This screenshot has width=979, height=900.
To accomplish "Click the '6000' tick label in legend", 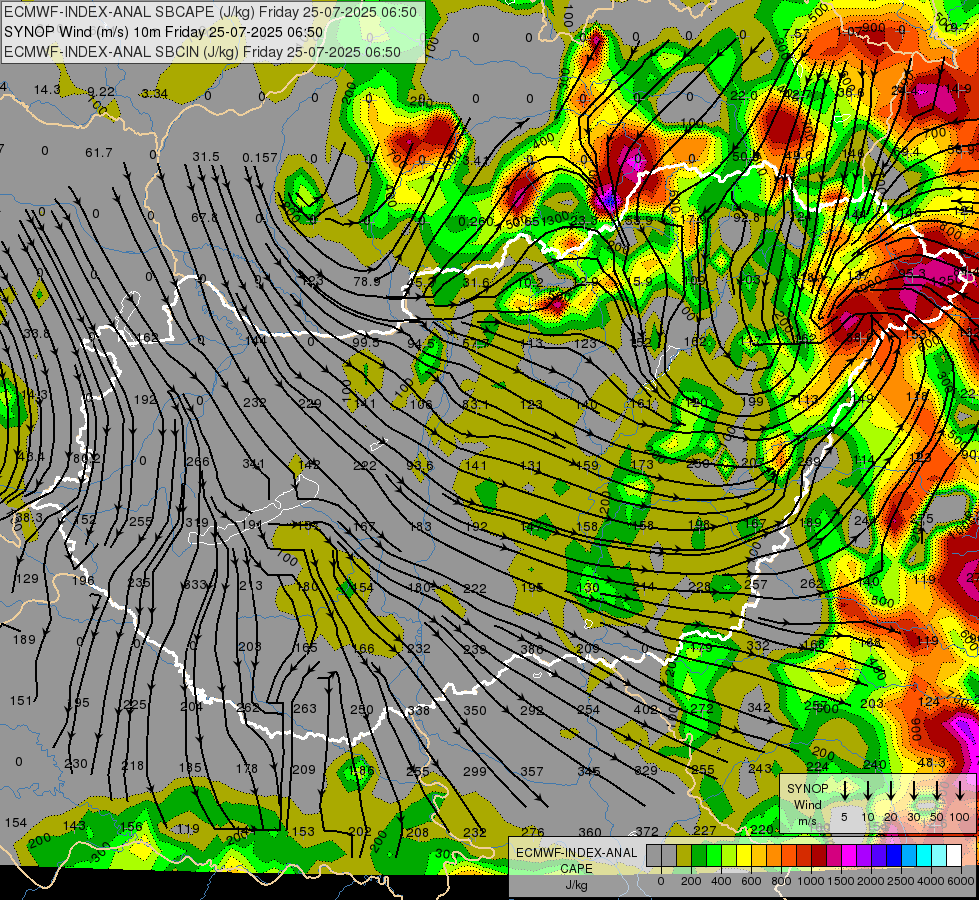I will 960,881.
